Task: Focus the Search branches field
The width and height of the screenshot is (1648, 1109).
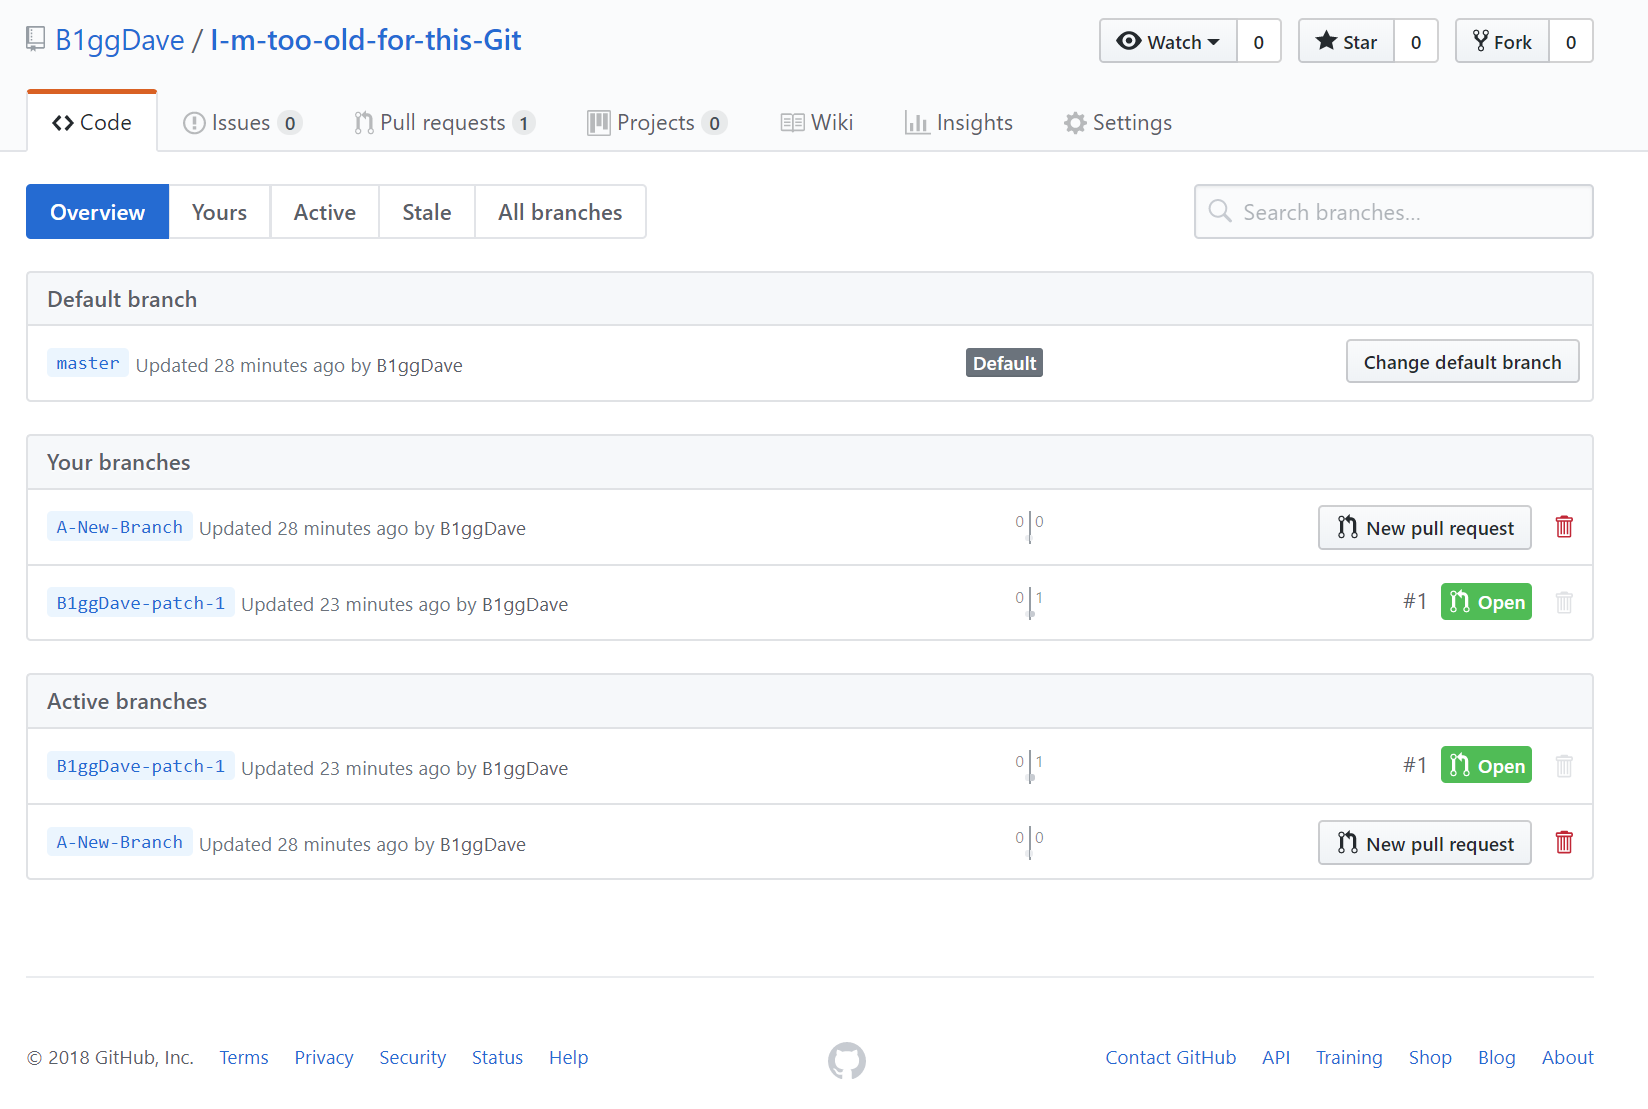Action: 1393,211
